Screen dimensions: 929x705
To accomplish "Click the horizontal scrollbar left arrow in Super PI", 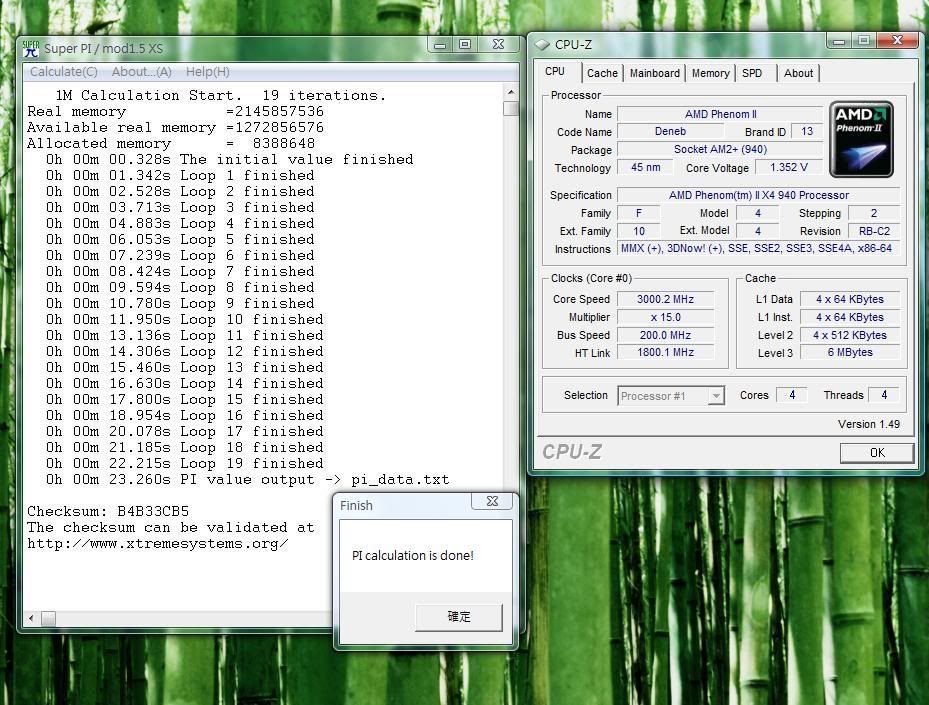I will (31, 619).
